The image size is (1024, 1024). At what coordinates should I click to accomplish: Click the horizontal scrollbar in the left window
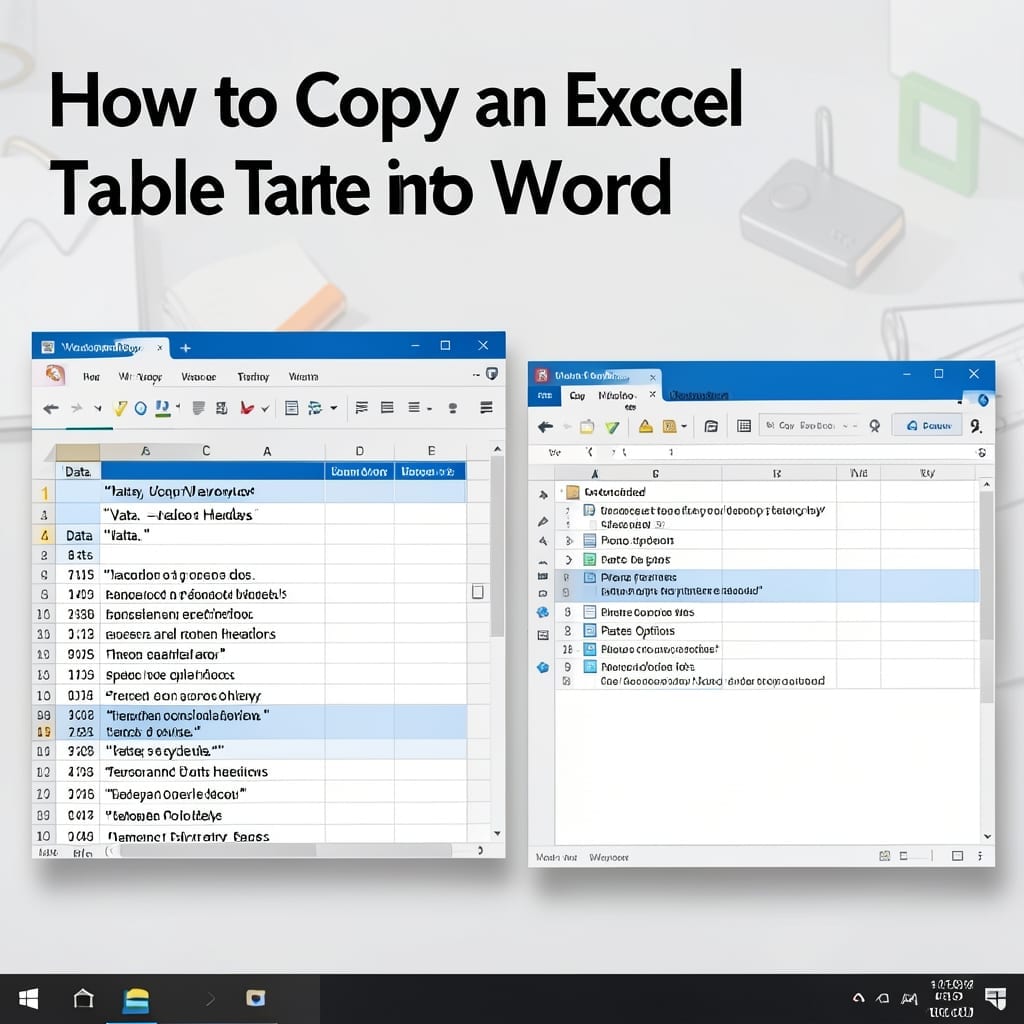tap(285, 850)
